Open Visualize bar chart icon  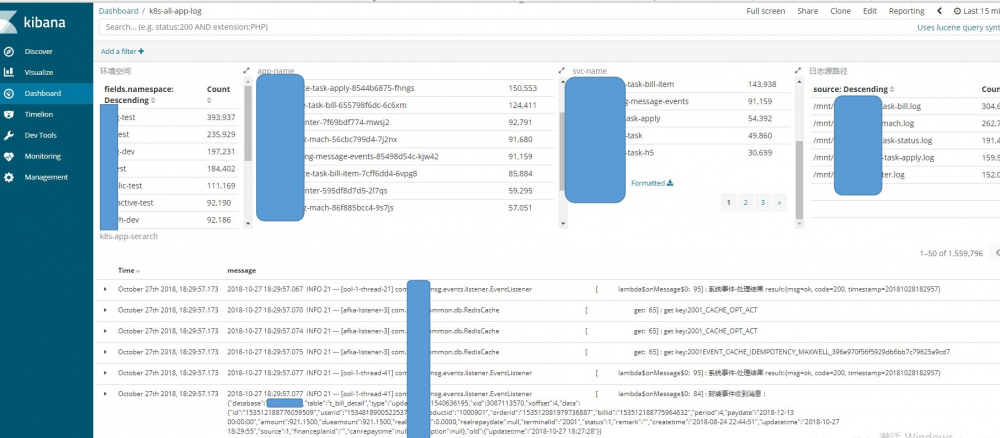click(x=9, y=73)
